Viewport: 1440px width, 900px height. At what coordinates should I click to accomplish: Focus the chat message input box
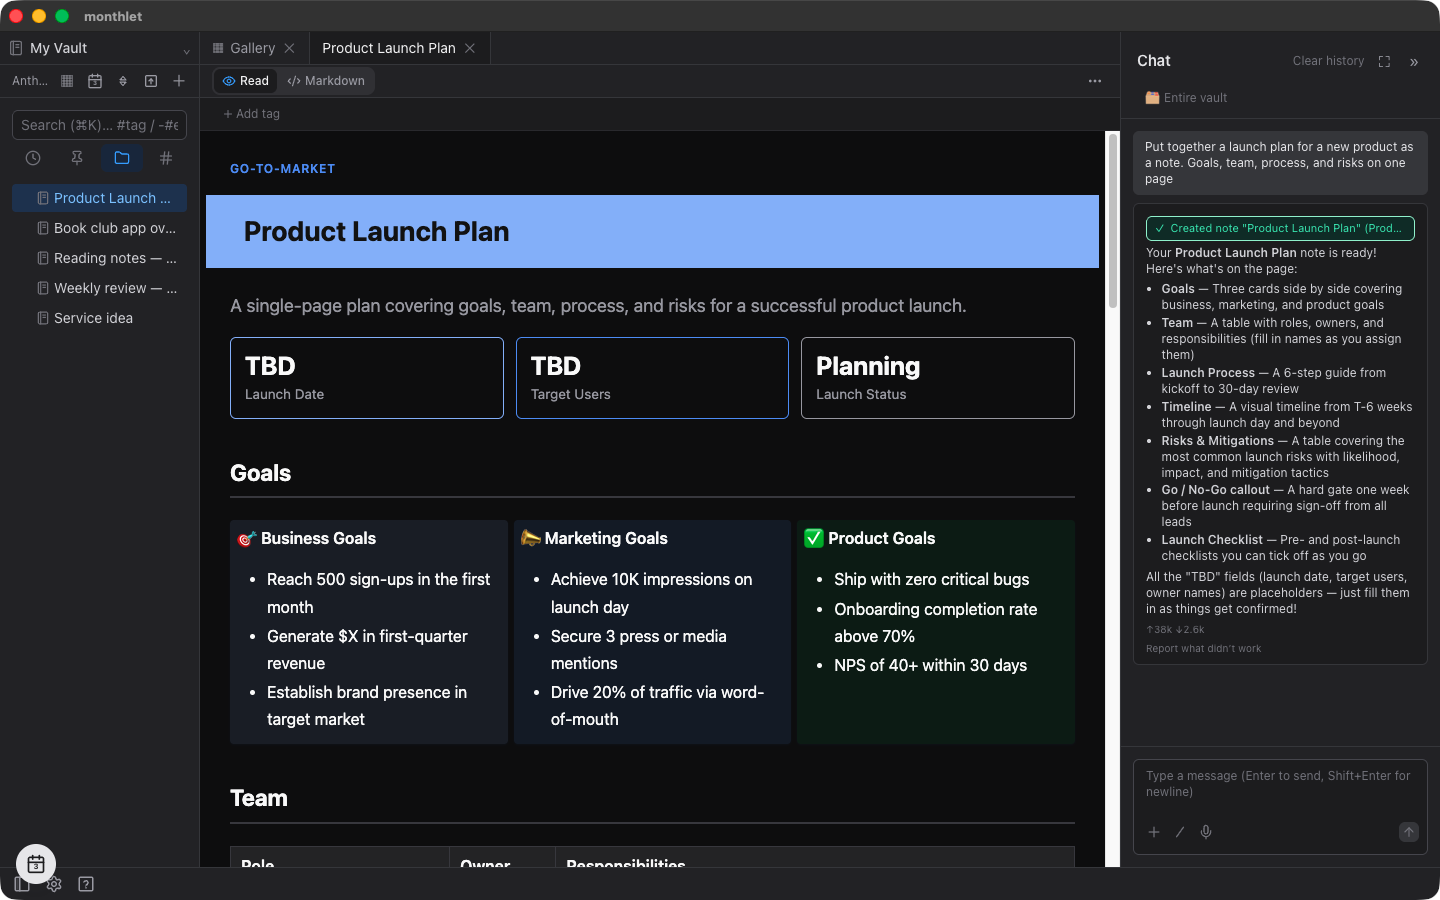(1280, 784)
